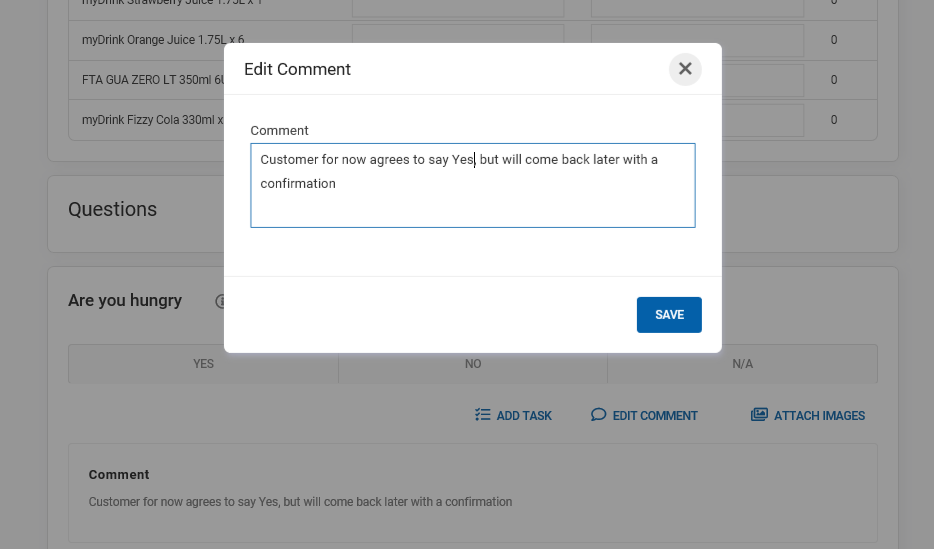The image size is (934, 549).
Task: Click the Edit Comment speech bubble icon
Action: tap(598, 415)
